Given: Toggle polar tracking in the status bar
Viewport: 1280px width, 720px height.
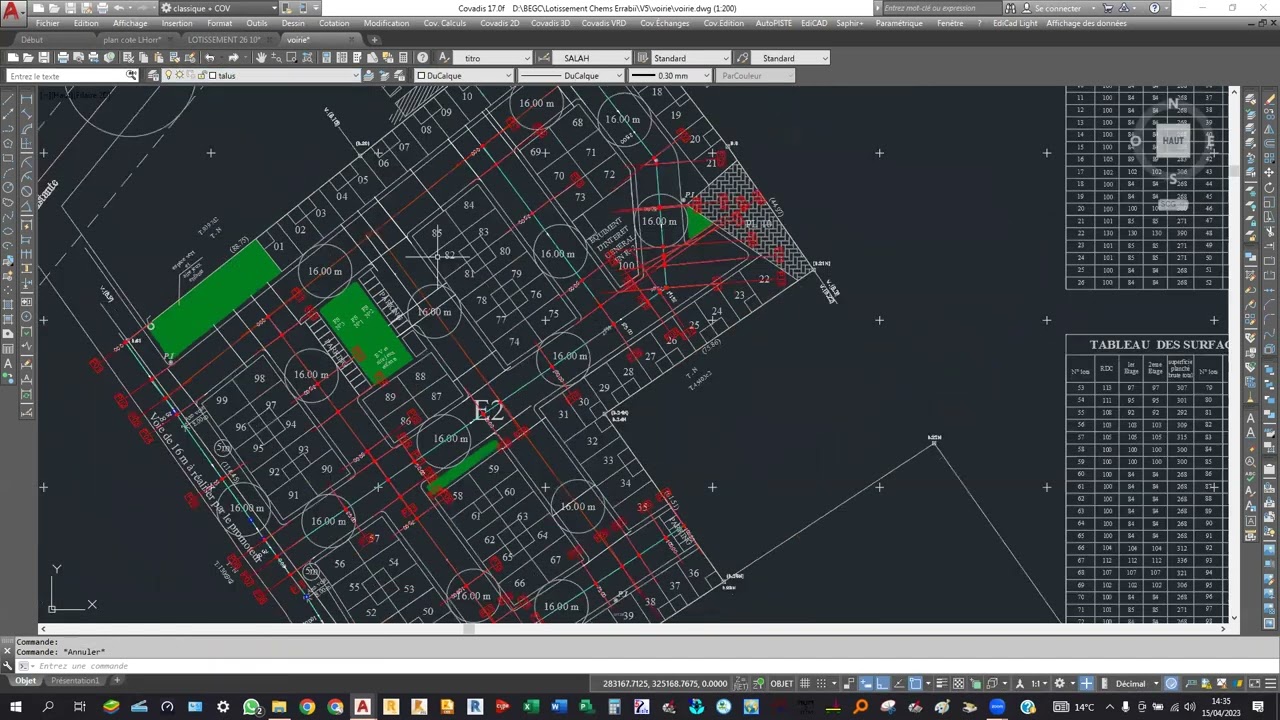Looking at the screenshot, I should pos(899,684).
